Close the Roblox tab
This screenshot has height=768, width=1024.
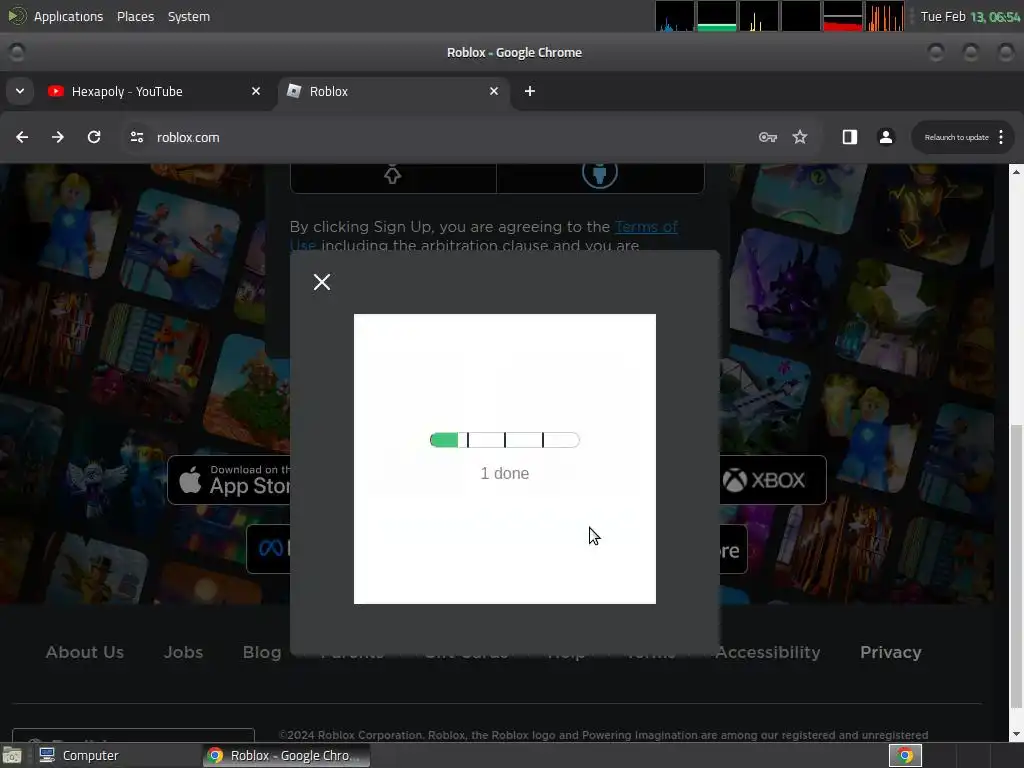coord(494,91)
